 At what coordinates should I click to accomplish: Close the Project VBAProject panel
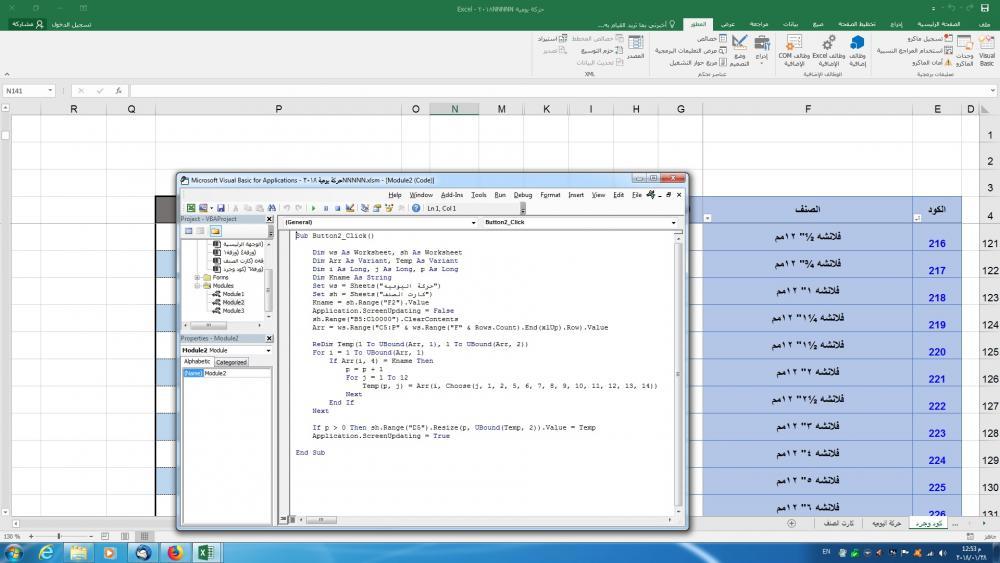pyautogui.click(x=269, y=219)
